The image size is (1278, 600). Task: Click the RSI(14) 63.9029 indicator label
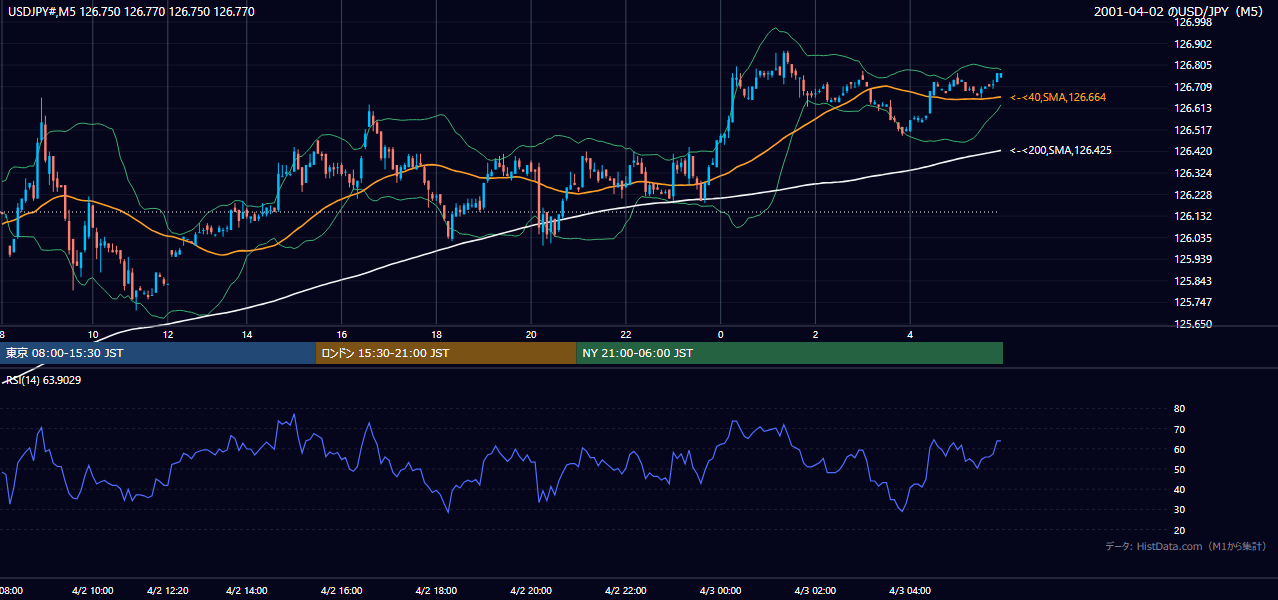pos(44,380)
